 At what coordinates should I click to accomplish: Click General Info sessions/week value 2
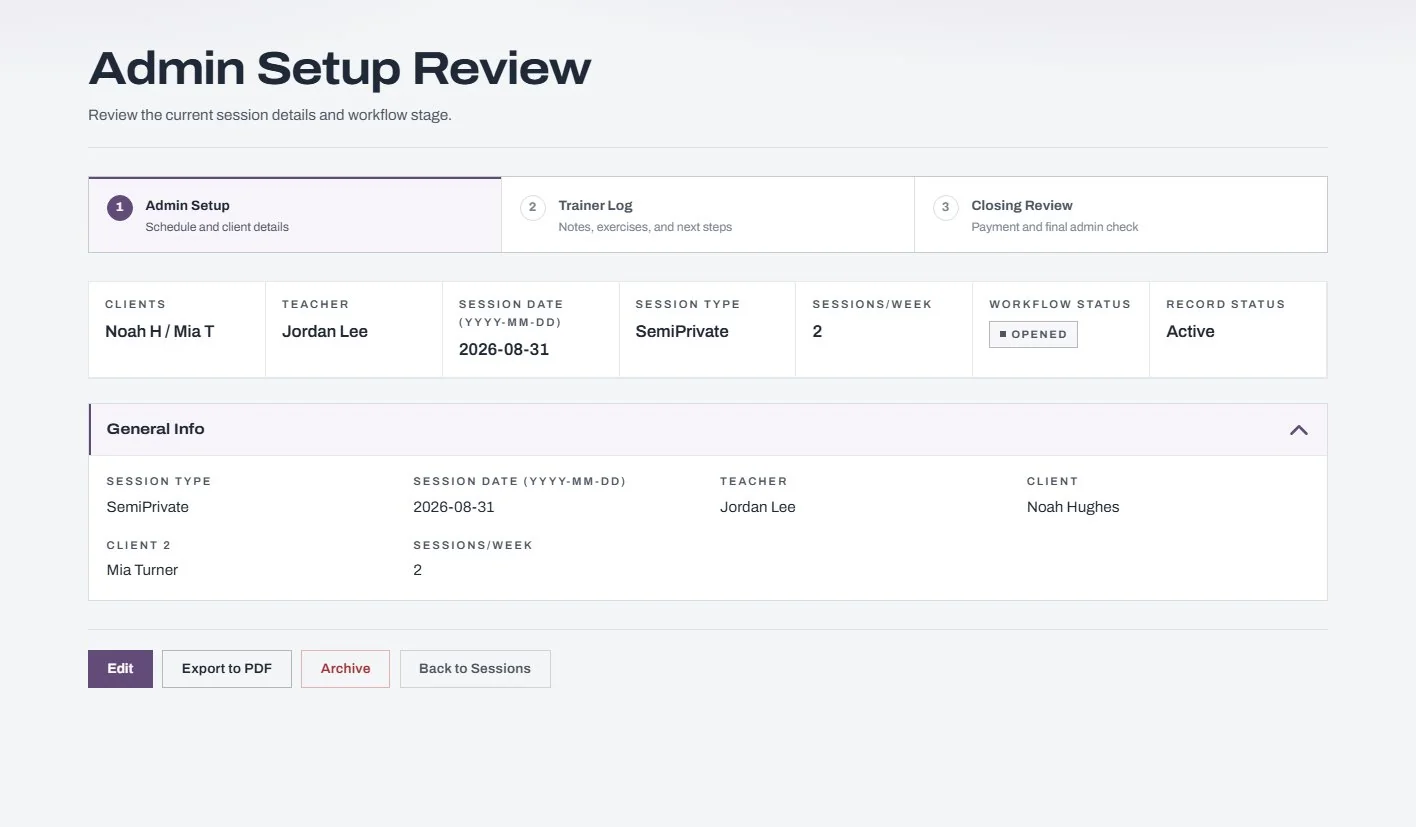(x=418, y=570)
